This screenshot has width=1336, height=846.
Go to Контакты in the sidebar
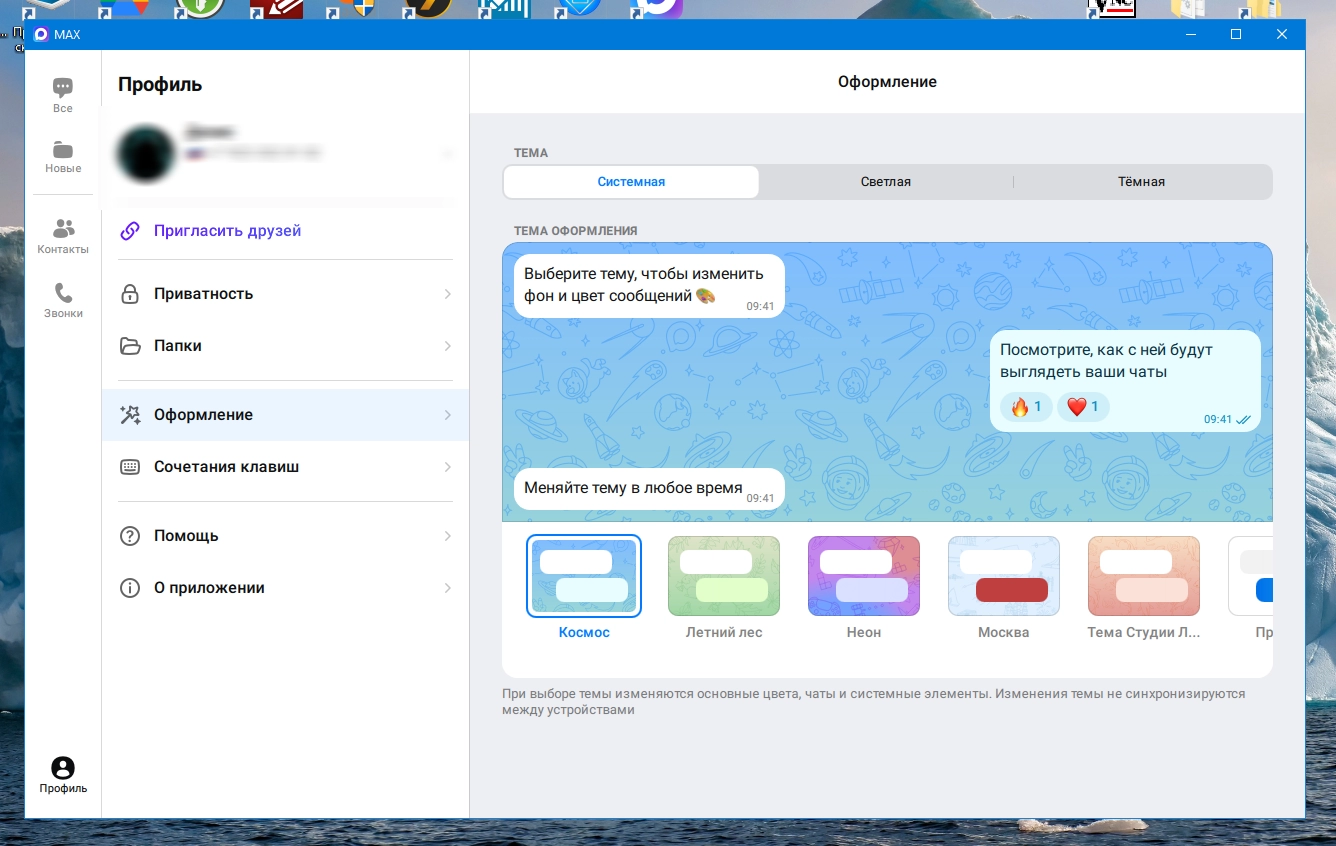[x=63, y=237]
